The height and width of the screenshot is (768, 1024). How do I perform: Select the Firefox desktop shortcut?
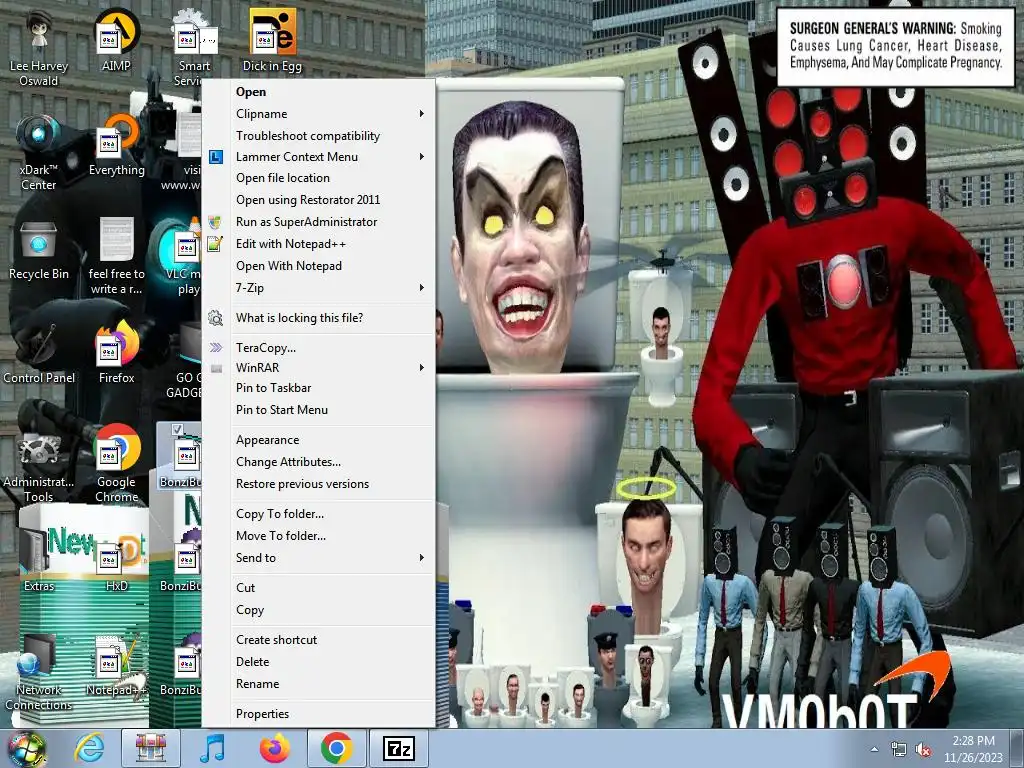[x=116, y=353]
